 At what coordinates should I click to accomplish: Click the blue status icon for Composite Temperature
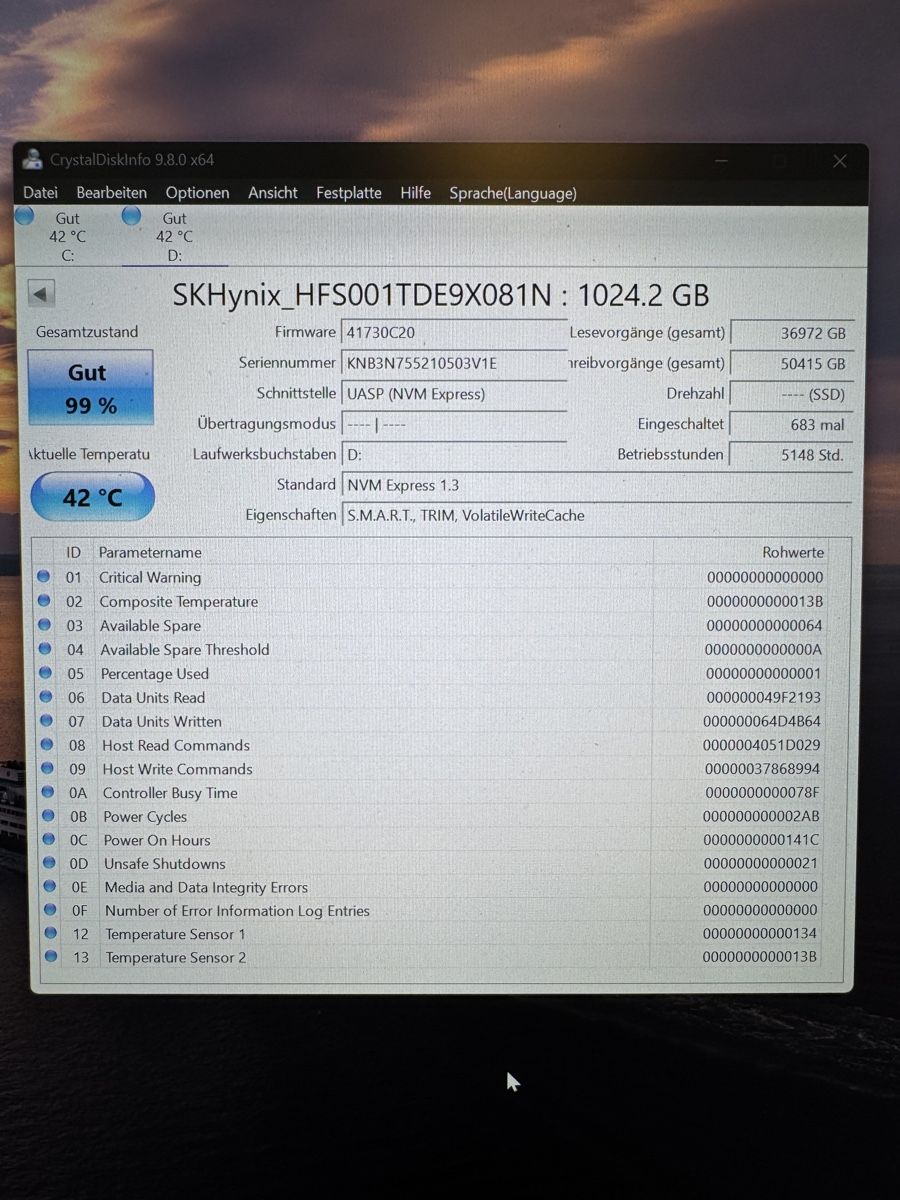pyautogui.click(x=44, y=601)
